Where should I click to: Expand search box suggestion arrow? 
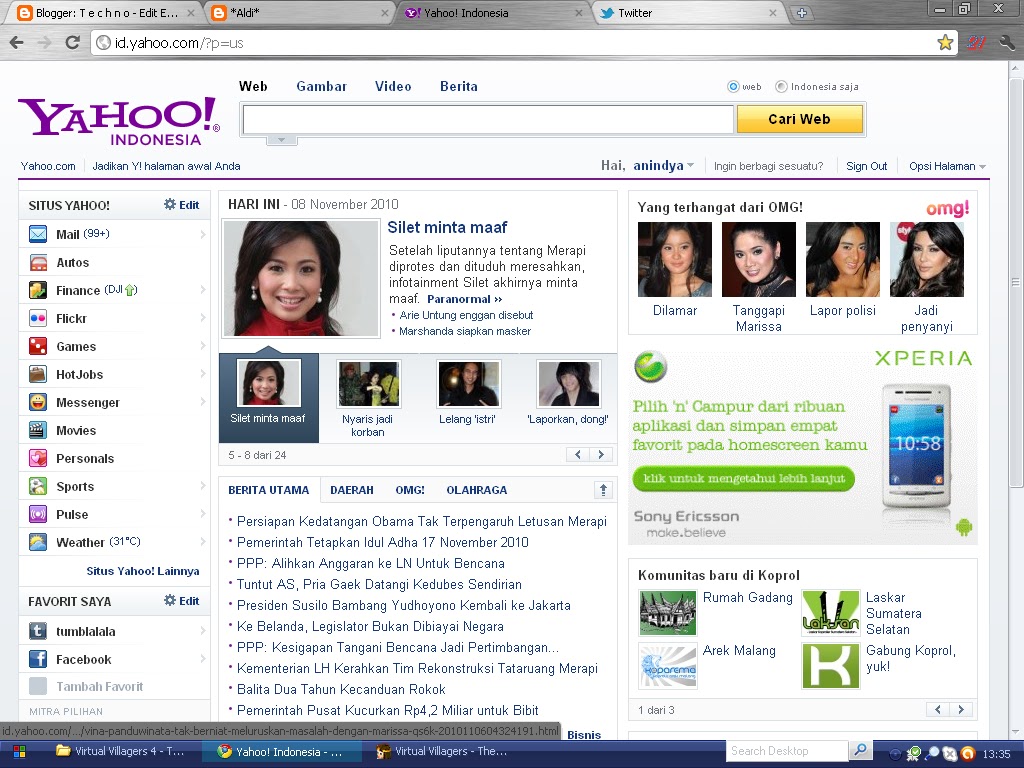[x=281, y=140]
